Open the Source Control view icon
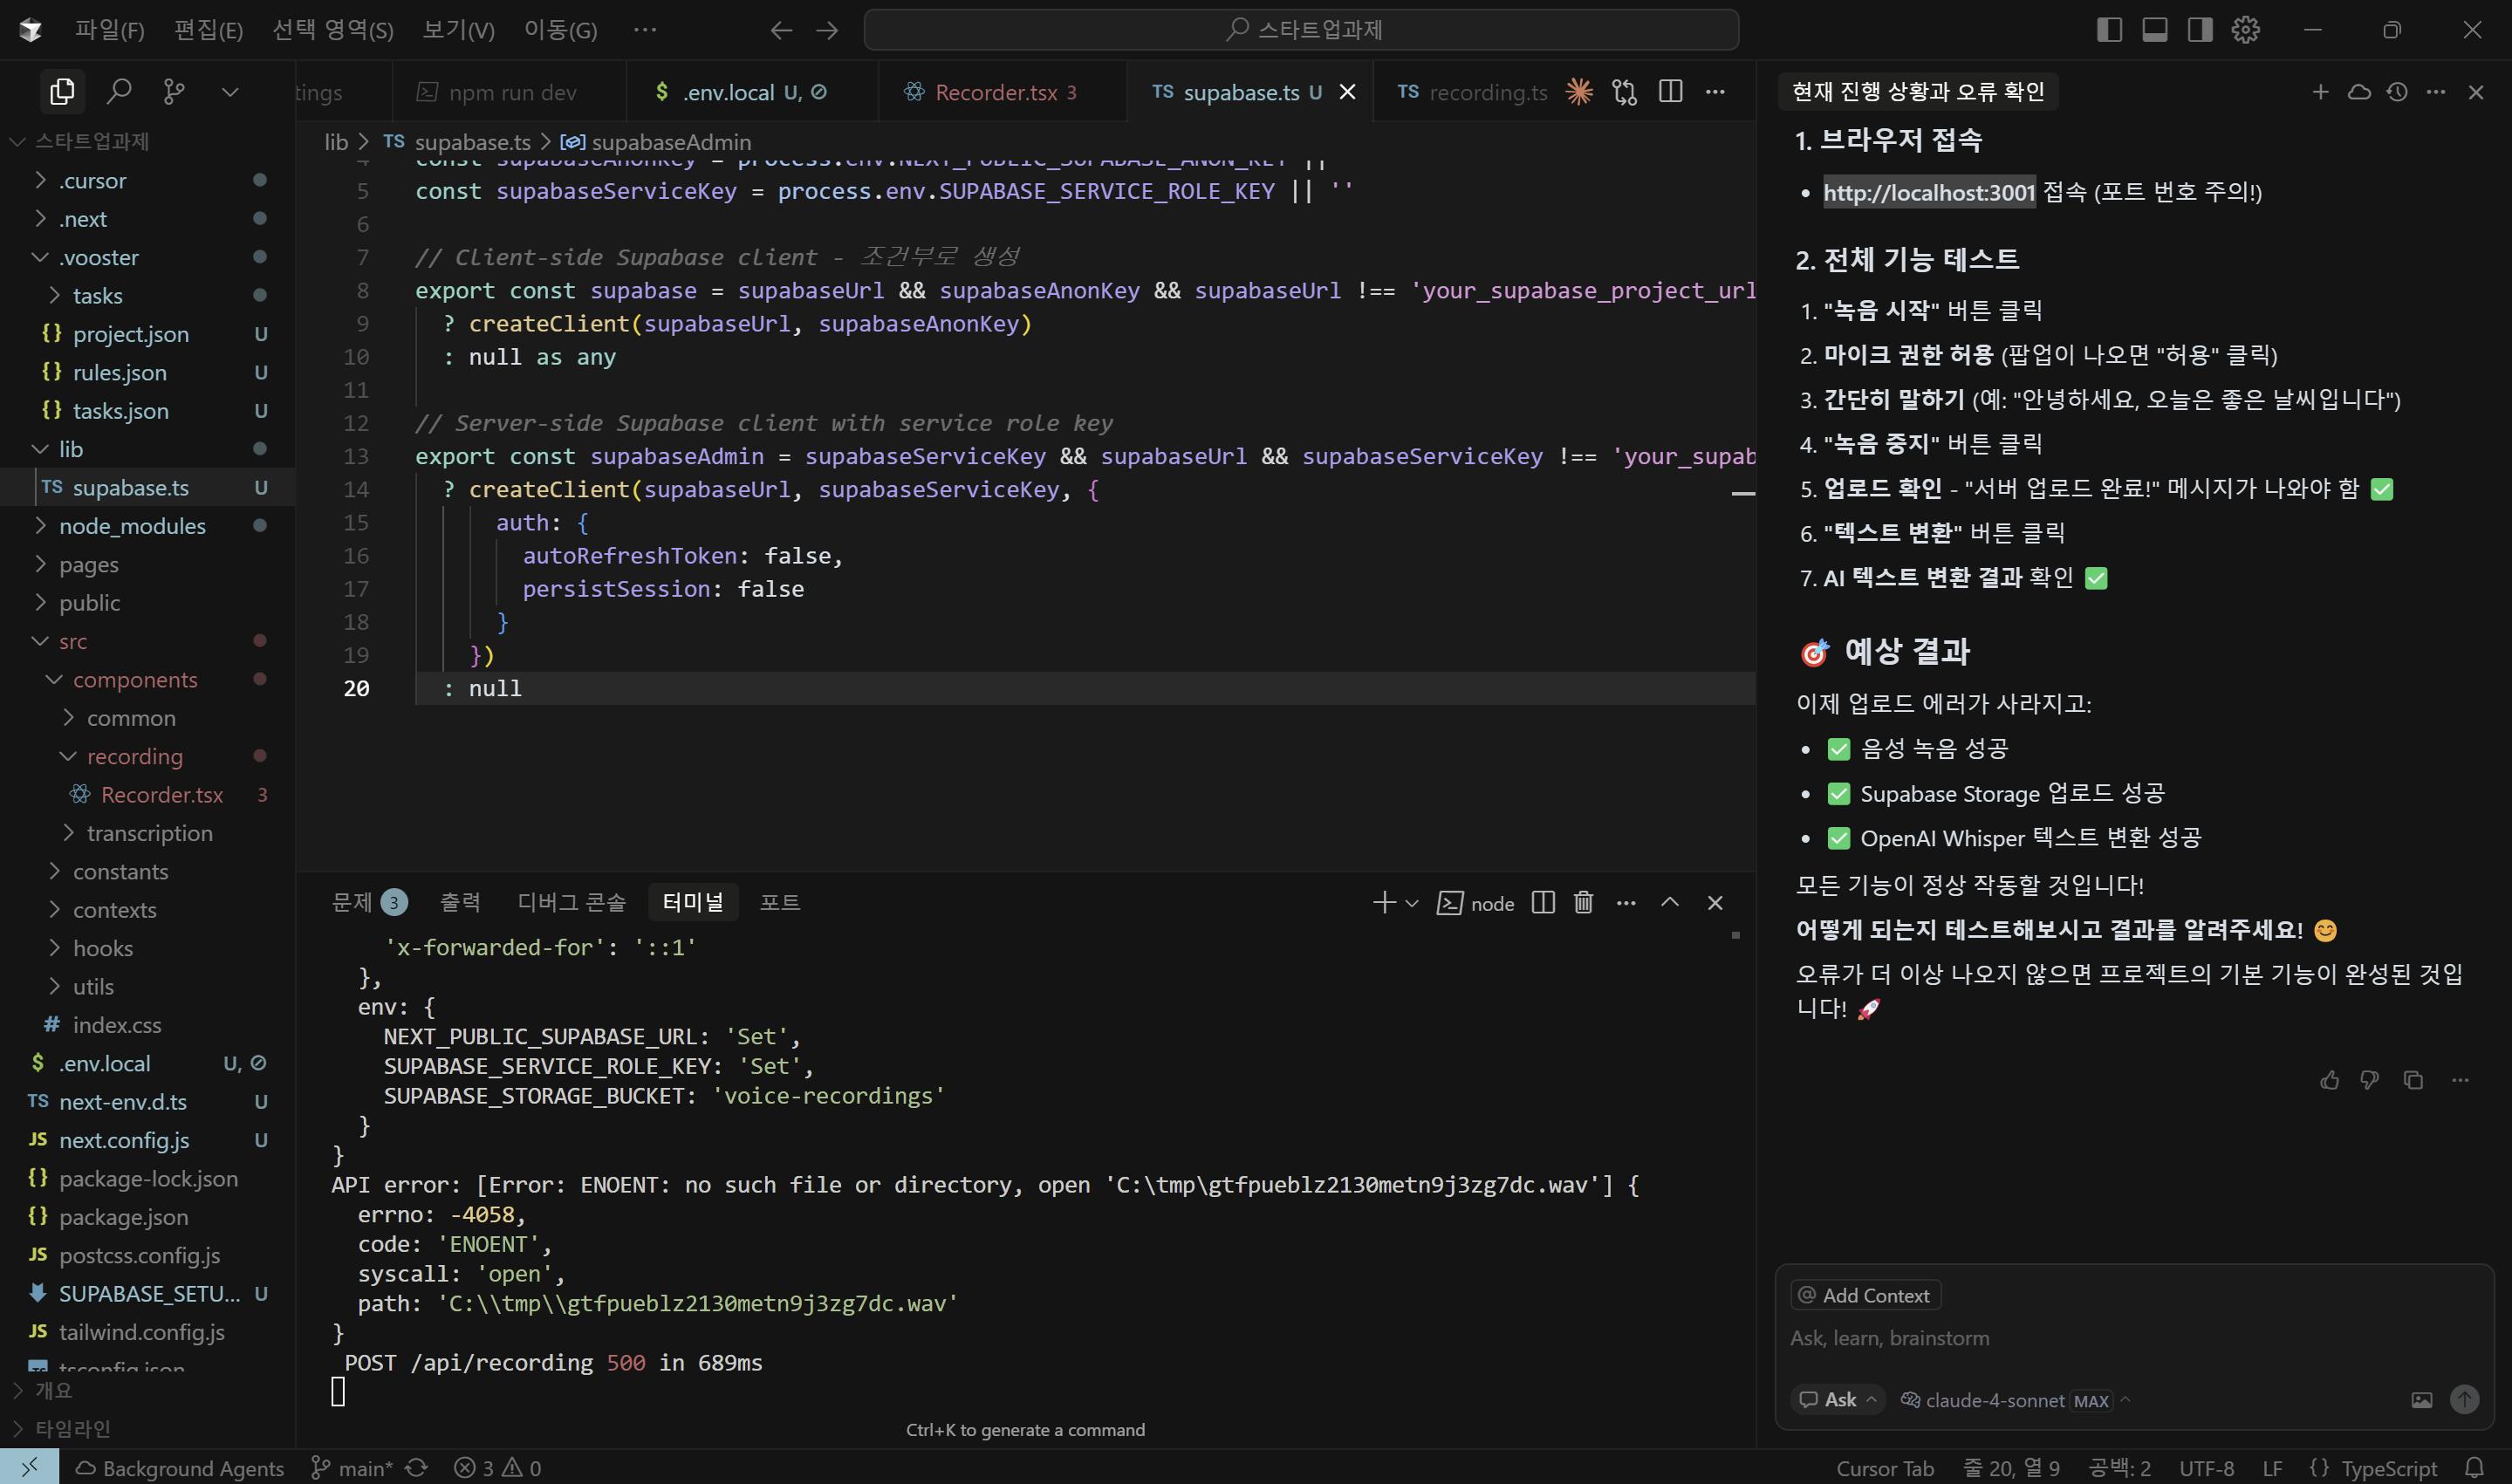 174,92
